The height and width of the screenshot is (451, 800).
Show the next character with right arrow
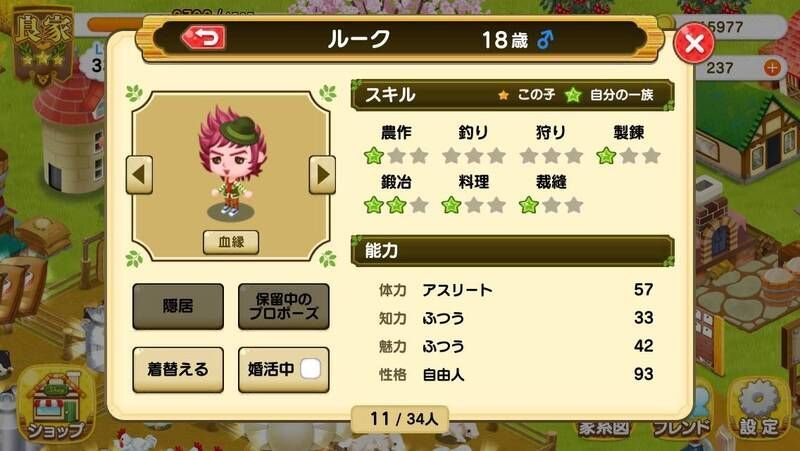click(x=322, y=175)
